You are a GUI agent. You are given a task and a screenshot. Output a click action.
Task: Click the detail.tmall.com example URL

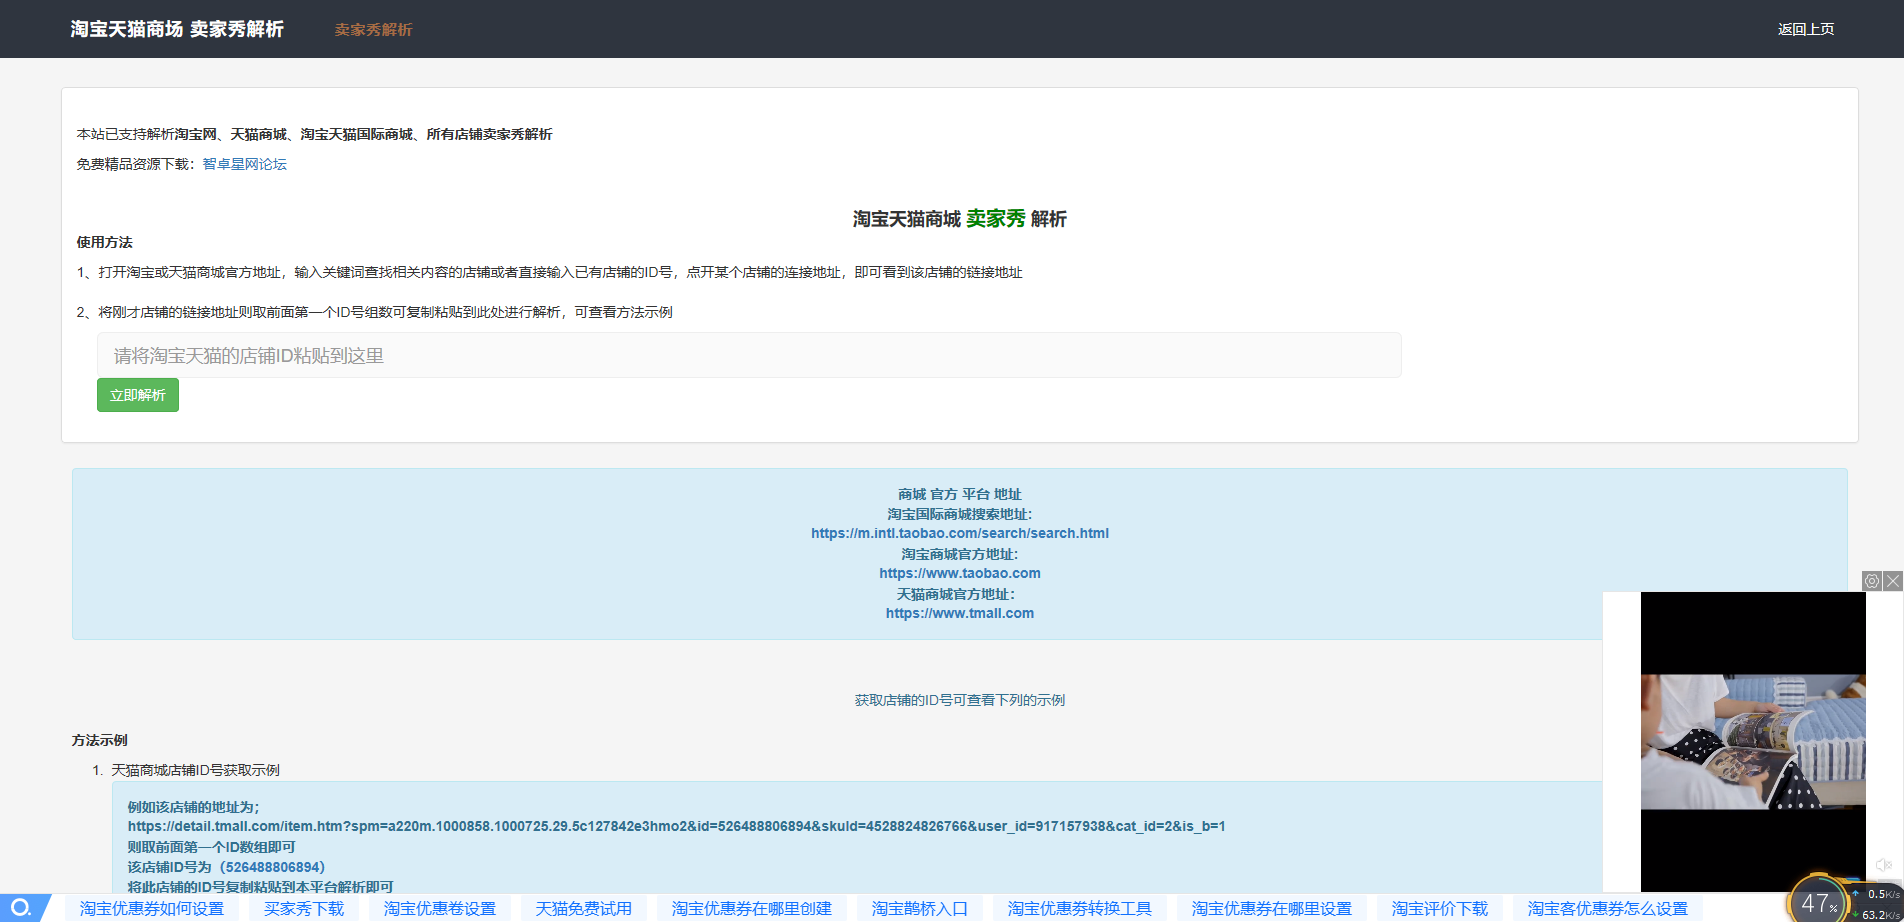[x=676, y=826]
